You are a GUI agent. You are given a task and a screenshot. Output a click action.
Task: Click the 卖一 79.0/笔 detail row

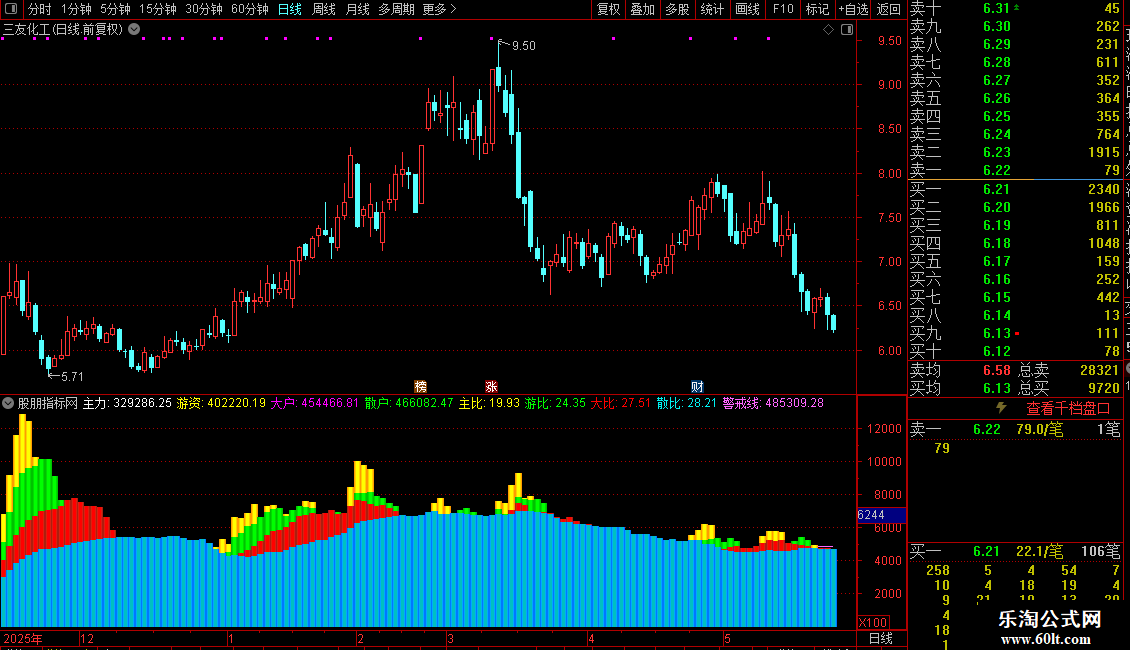(x=1015, y=429)
